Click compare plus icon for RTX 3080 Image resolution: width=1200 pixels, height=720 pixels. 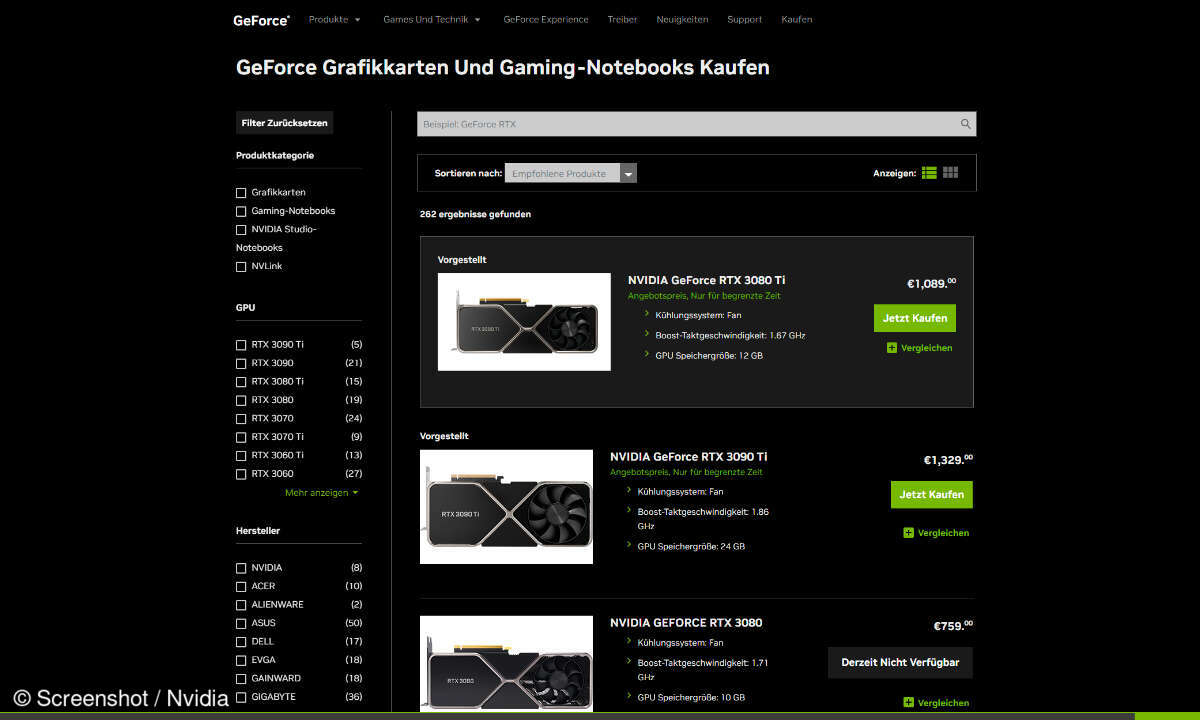(908, 703)
